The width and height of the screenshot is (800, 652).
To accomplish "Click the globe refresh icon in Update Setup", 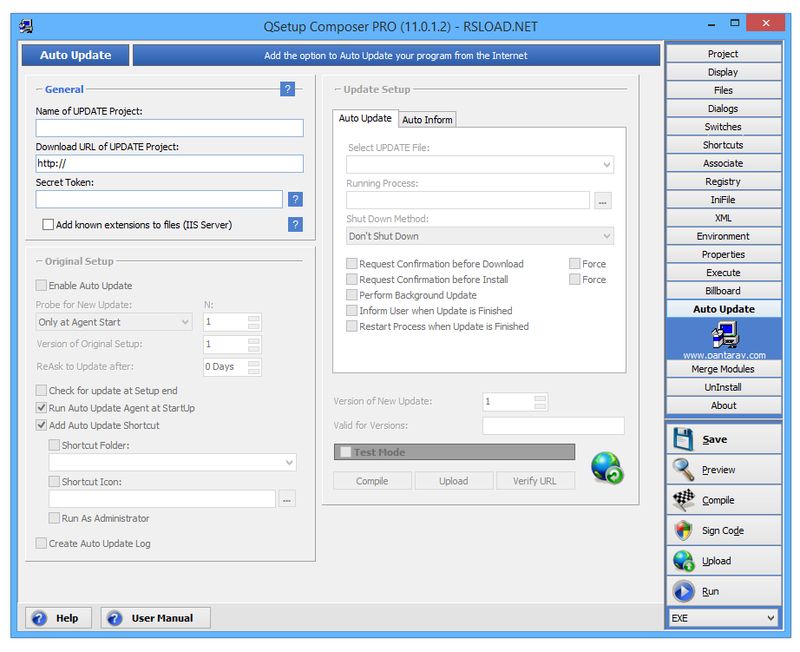I will click(x=607, y=467).
